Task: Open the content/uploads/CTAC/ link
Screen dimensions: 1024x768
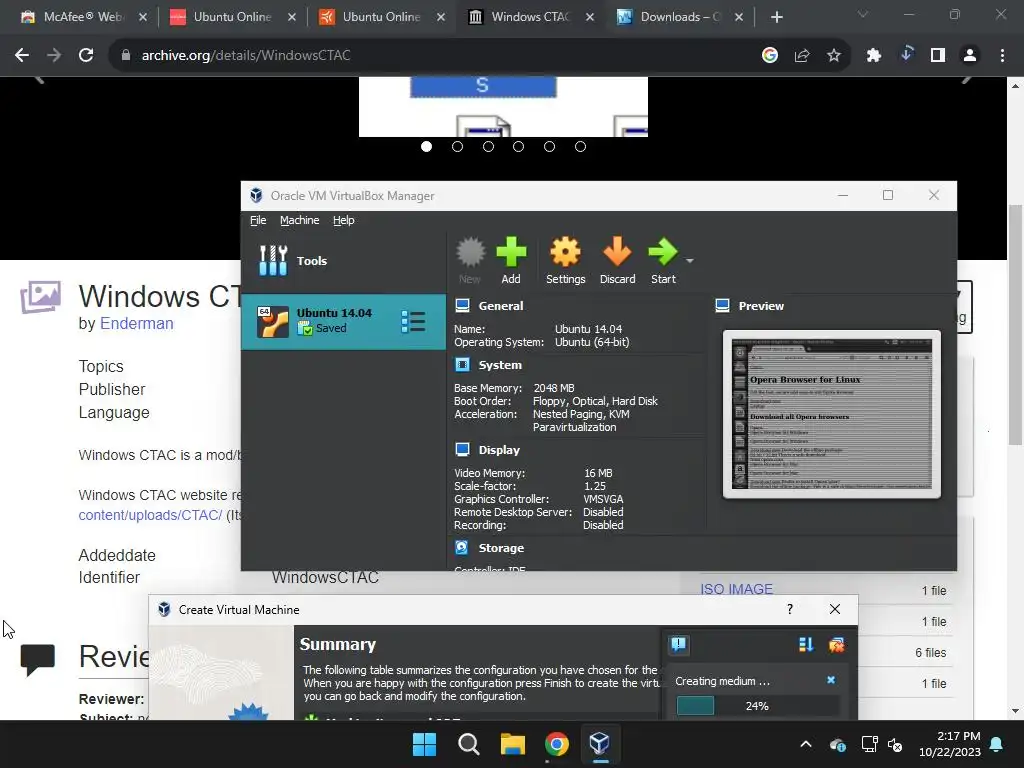Action: [x=150, y=515]
